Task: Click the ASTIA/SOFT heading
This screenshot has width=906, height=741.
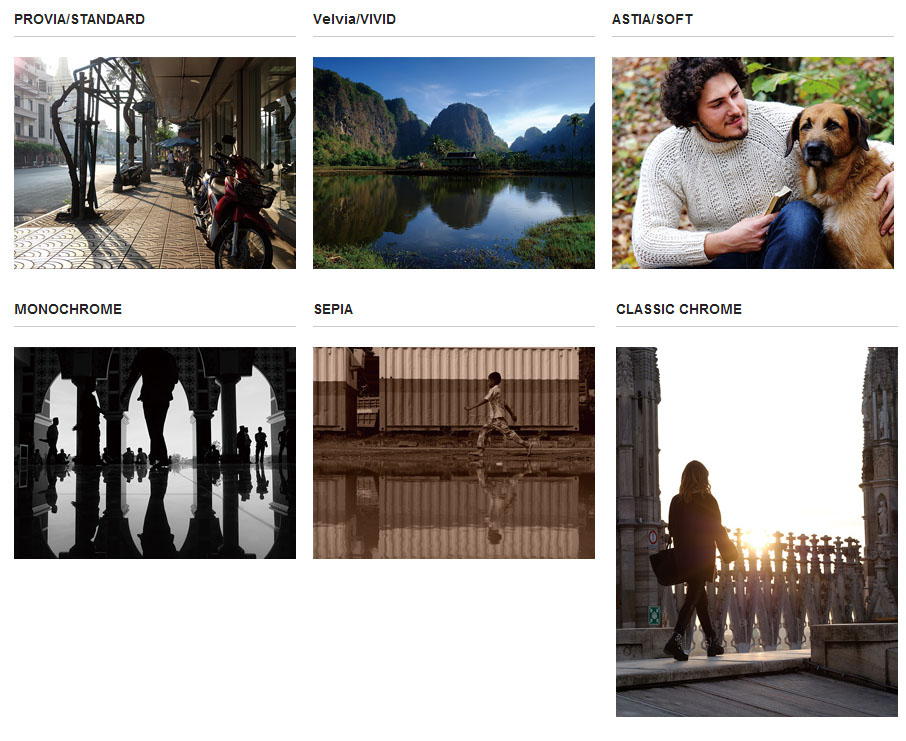Action: pyautogui.click(x=652, y=19)
